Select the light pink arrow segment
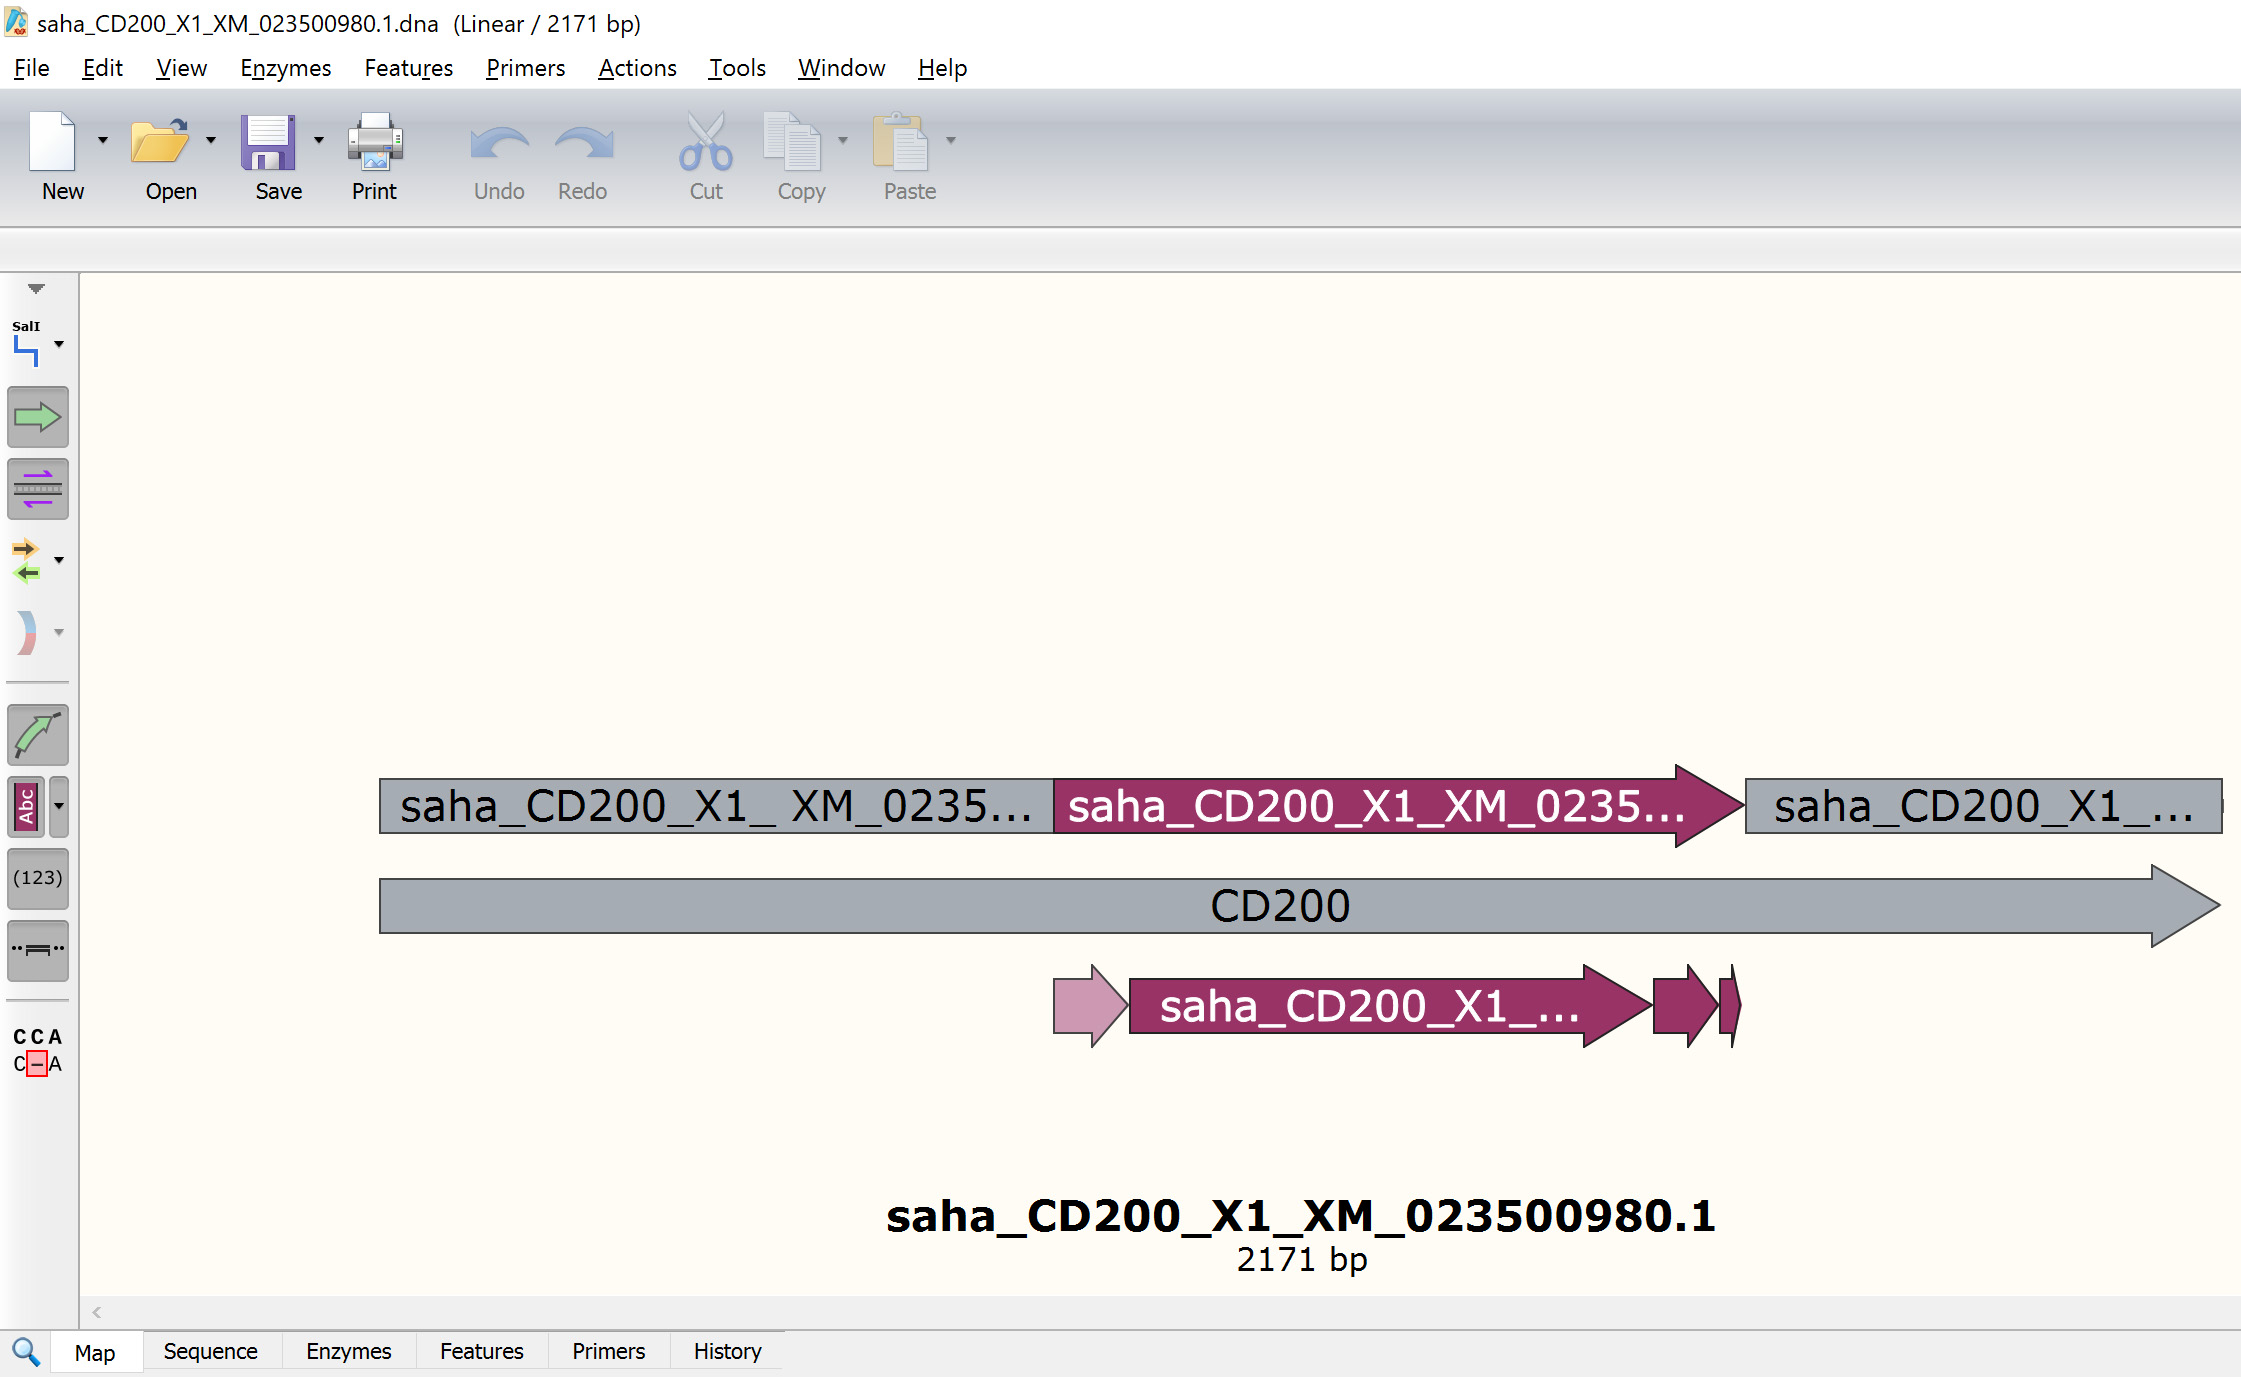This screenshot has width=2241, height=1377. click(x=1090, y=1006)
